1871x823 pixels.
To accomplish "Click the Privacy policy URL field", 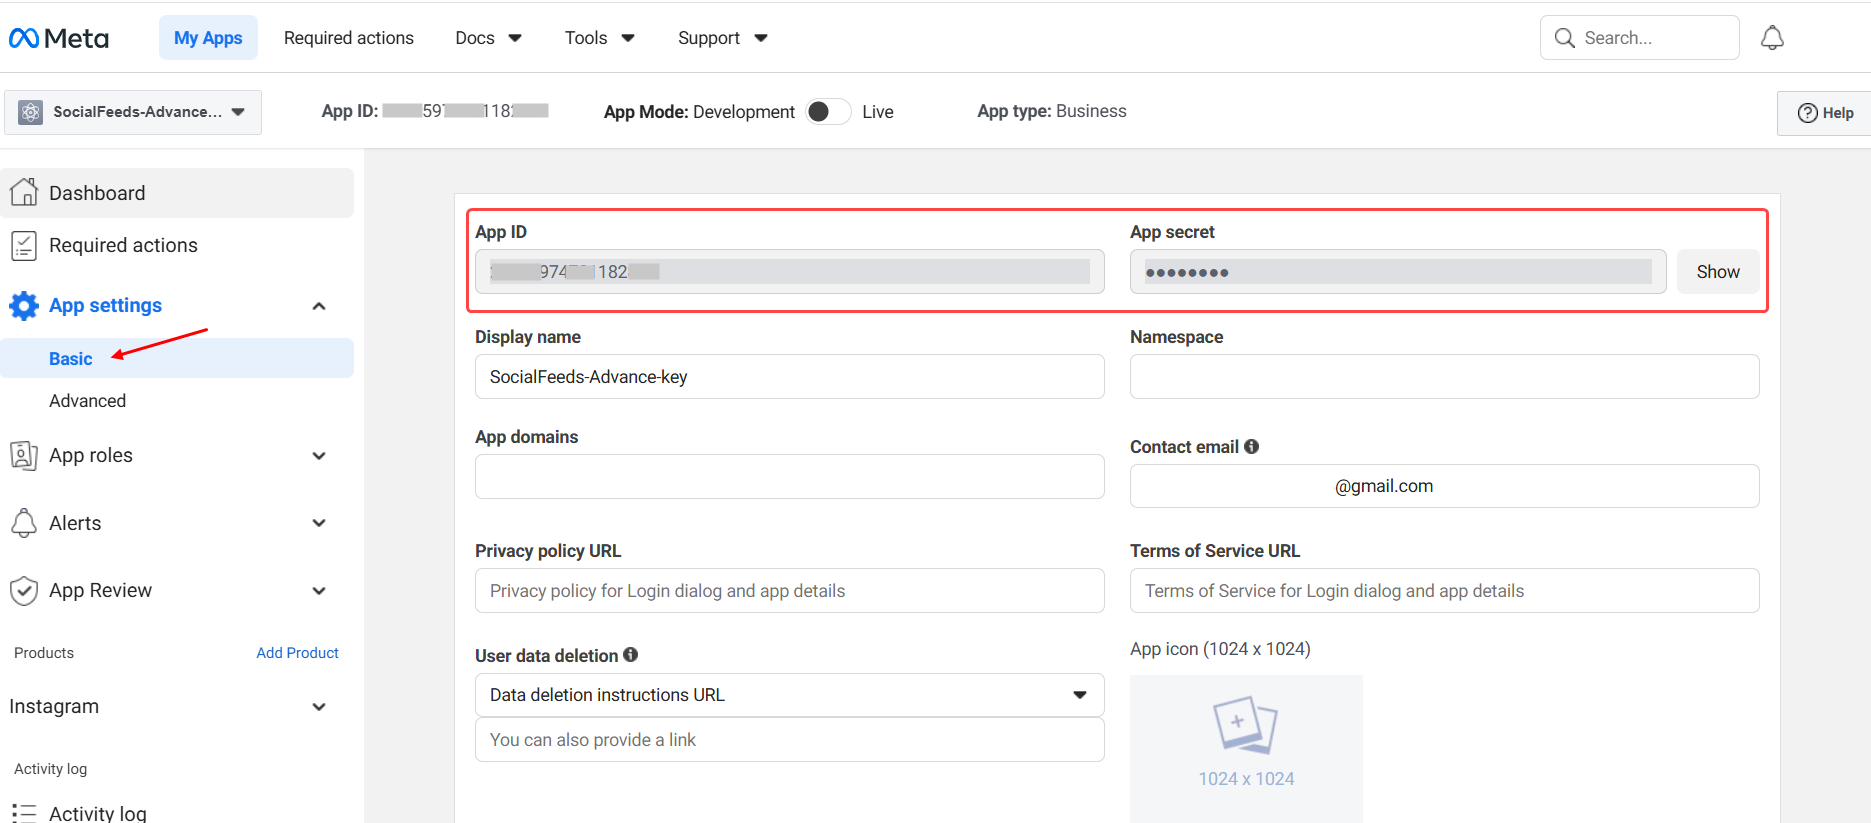I will [x=789, y=591].
